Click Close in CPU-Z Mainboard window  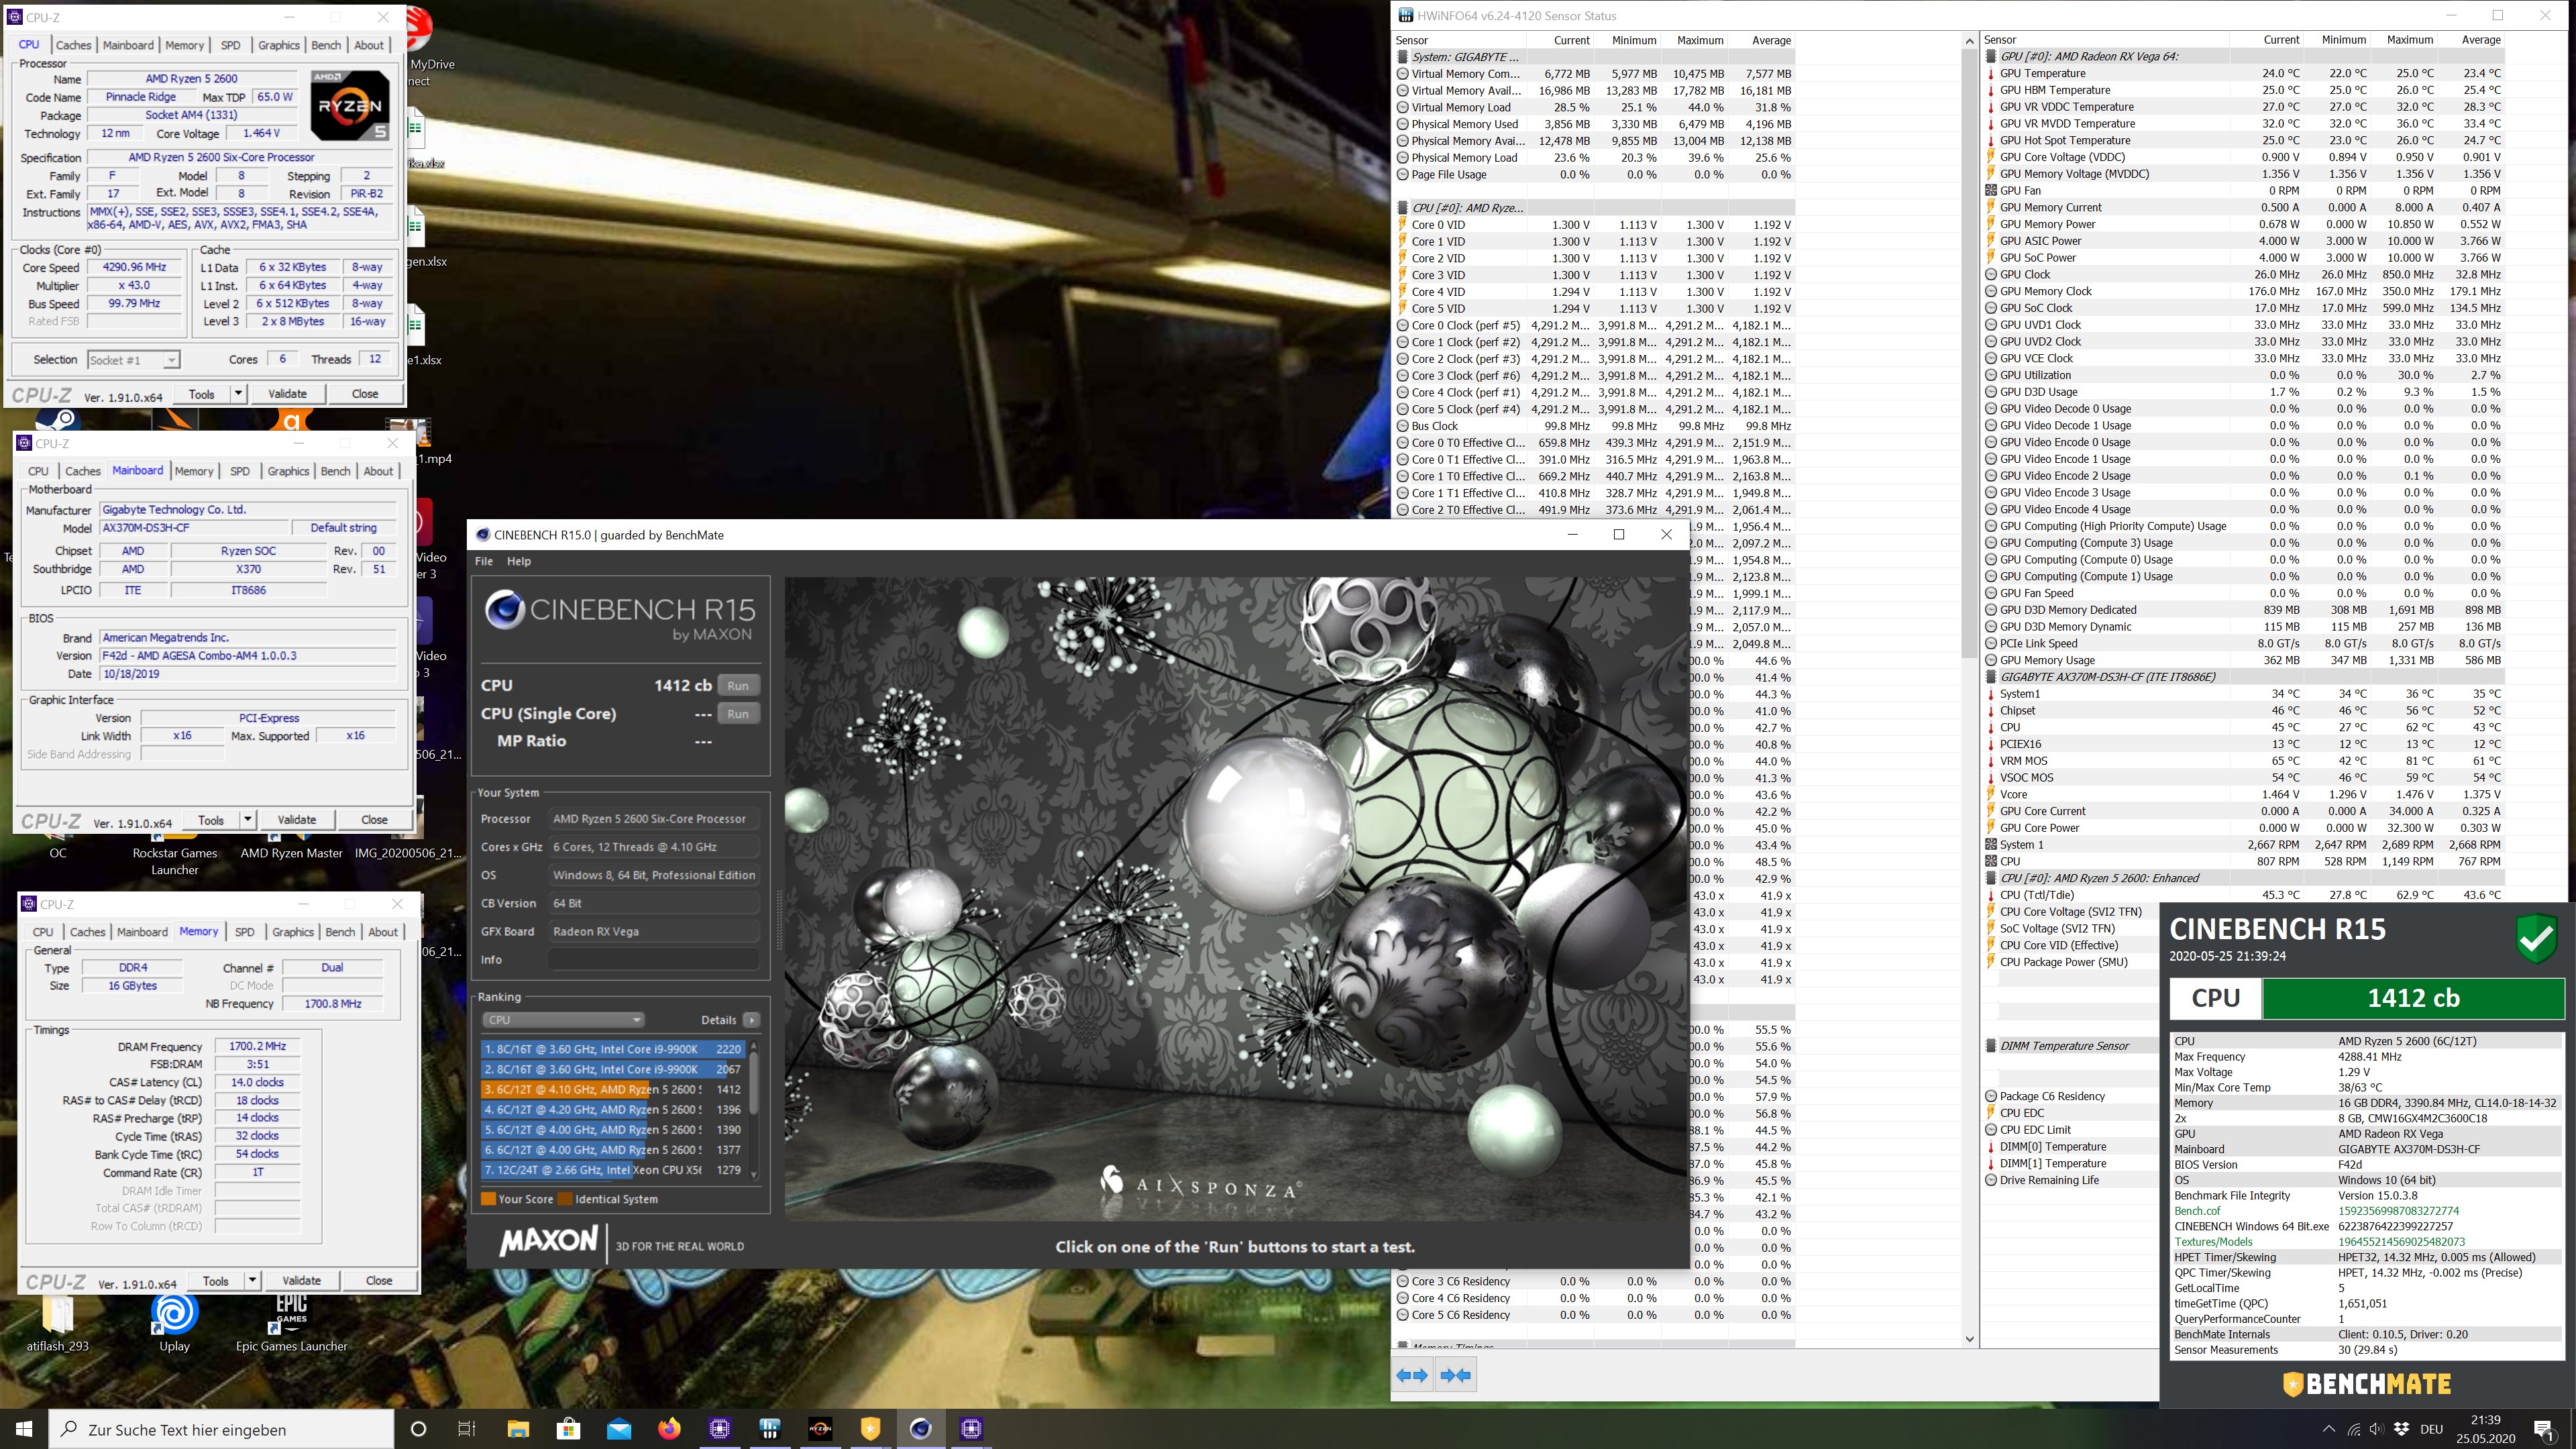pos(374,819)
